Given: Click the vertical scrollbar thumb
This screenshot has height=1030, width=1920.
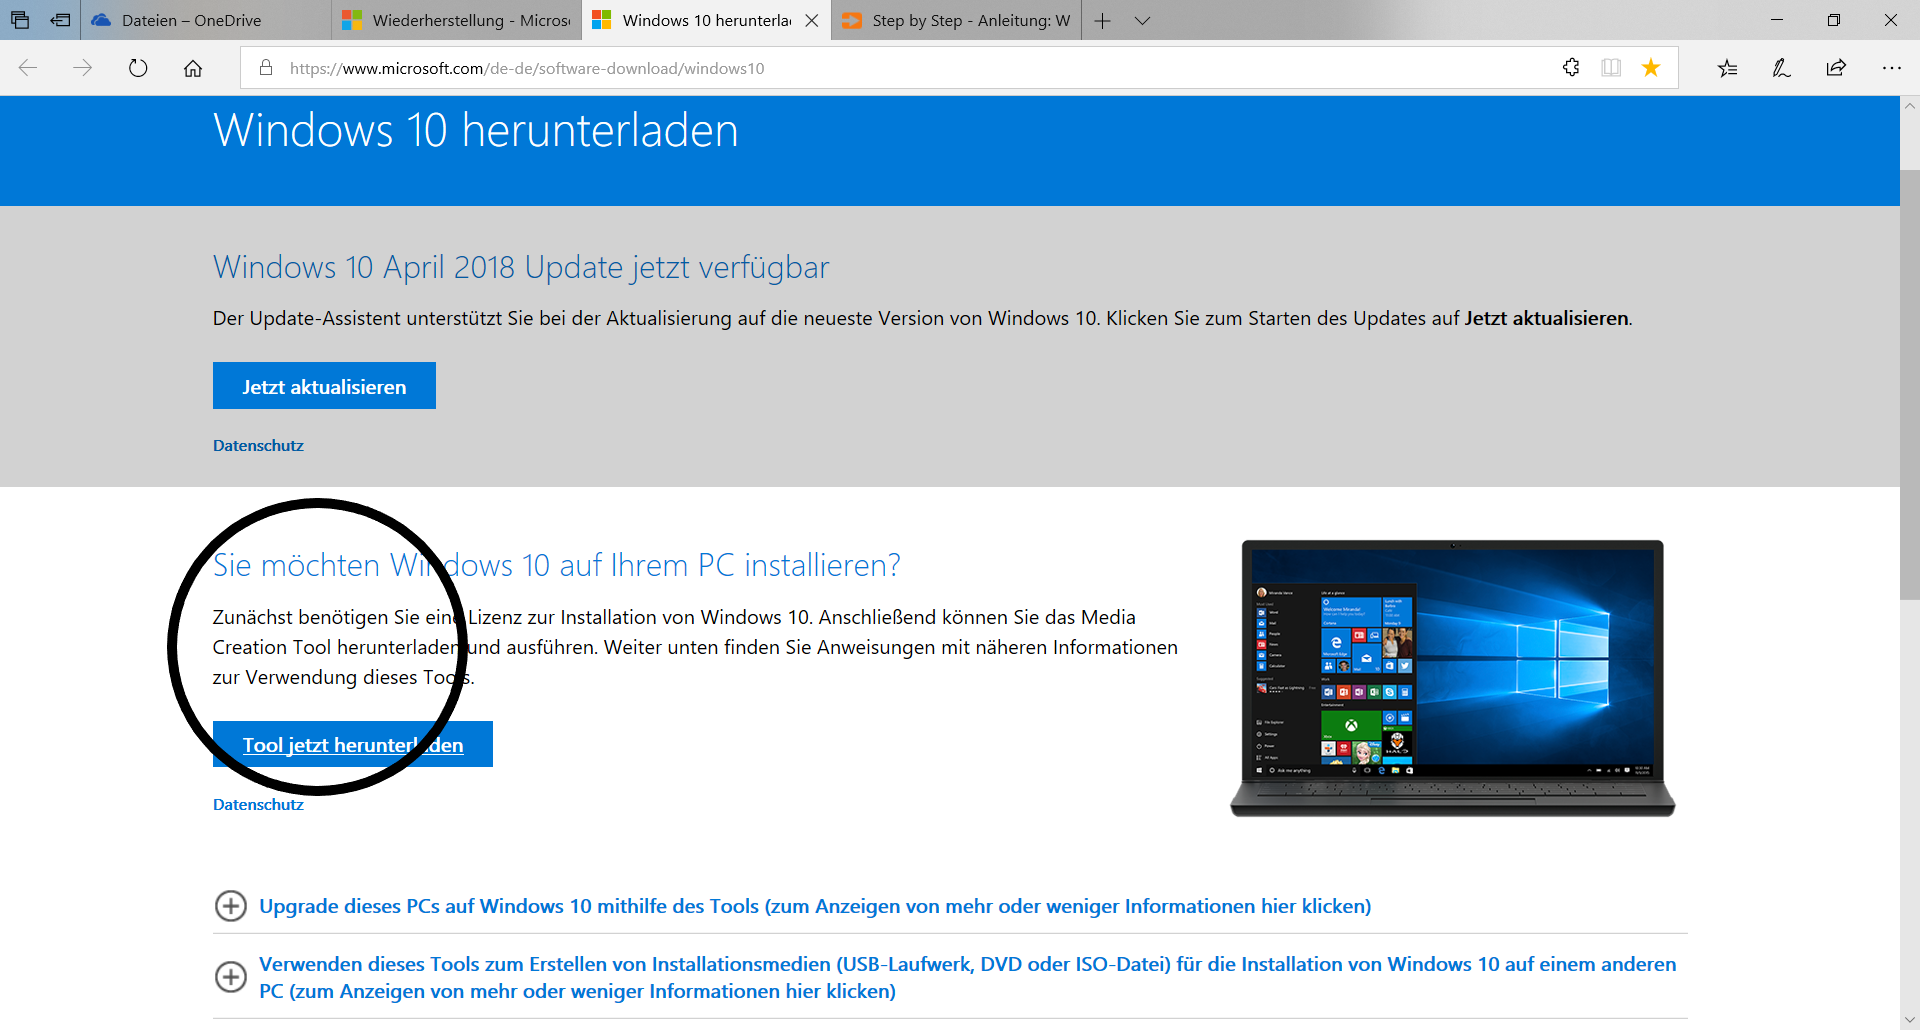Looking at the screenshot, I should (1910, 384).
